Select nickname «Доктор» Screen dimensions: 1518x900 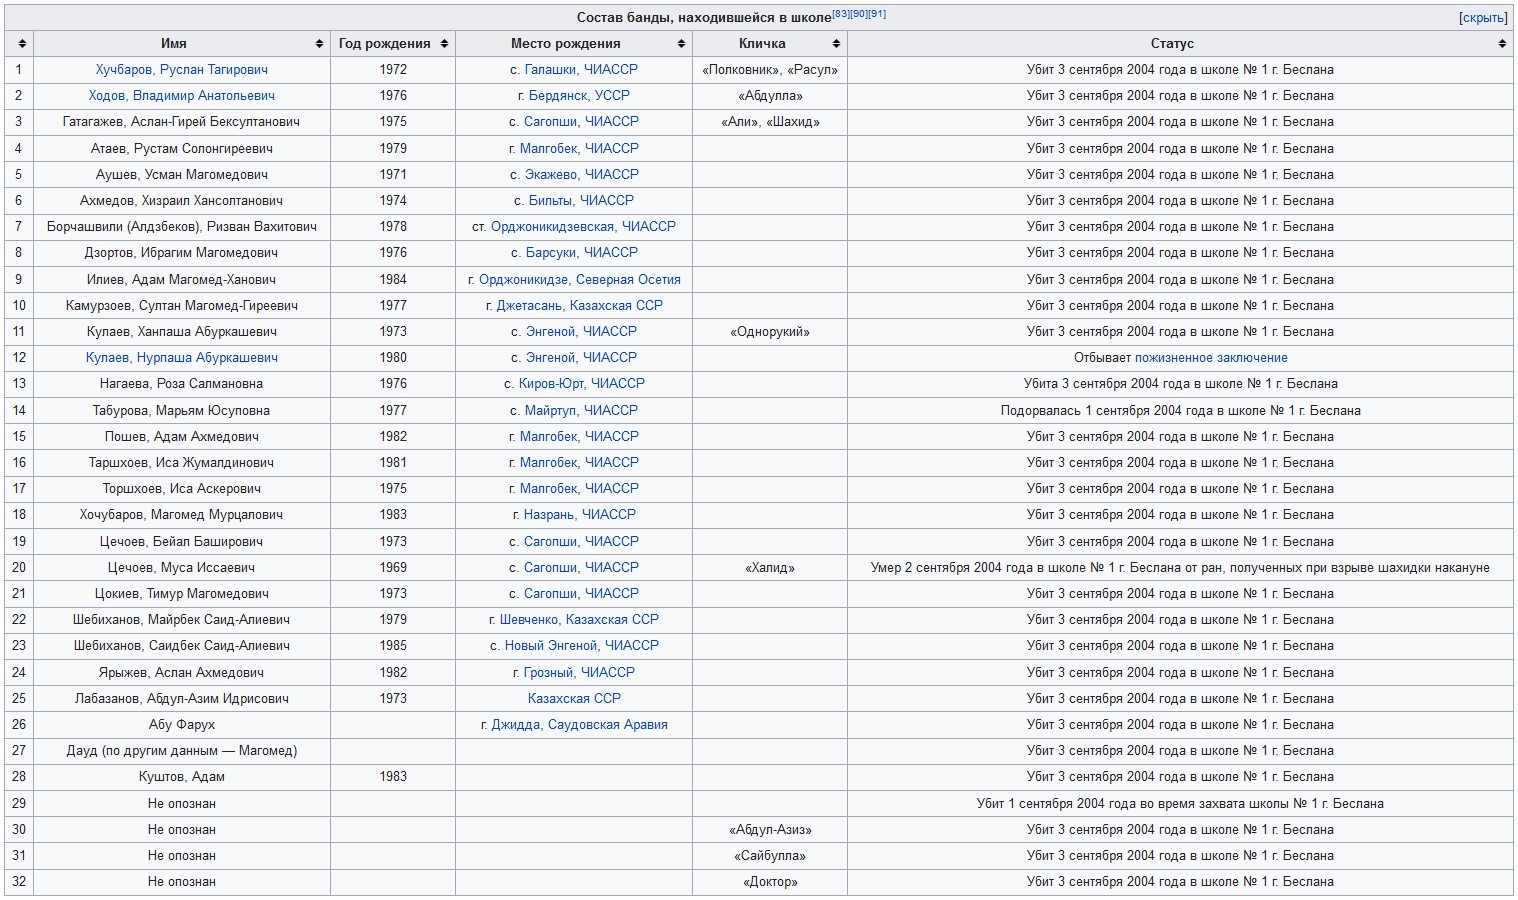click(770, 882)
